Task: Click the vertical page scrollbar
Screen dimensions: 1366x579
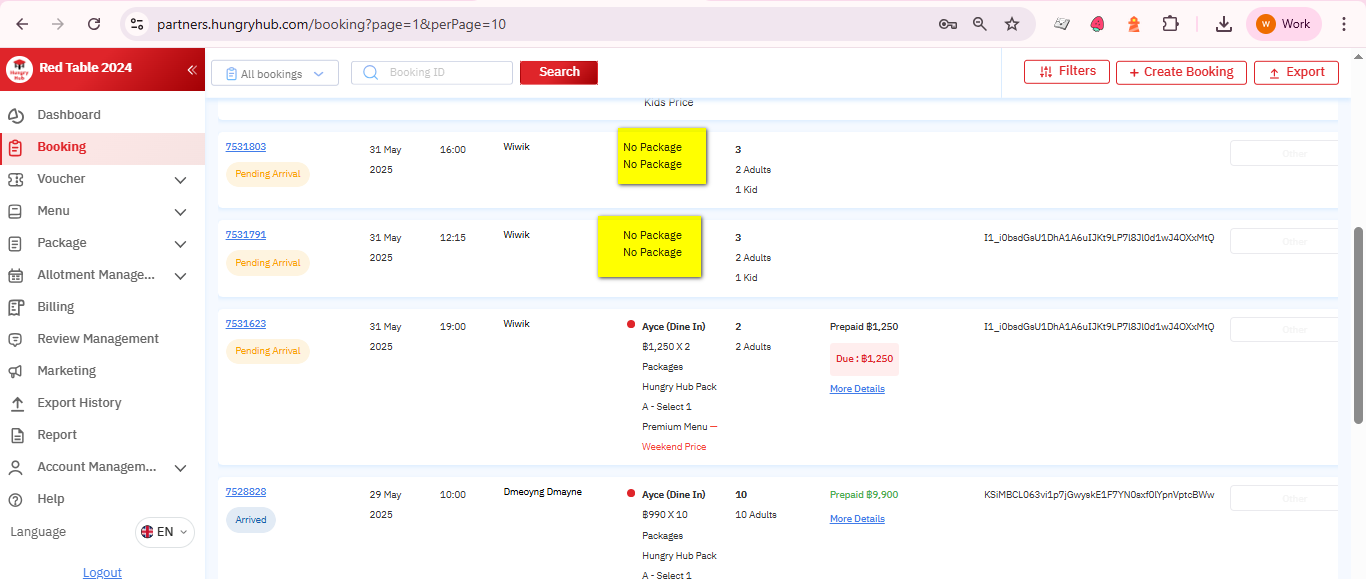Action: tap(1358, 325)
